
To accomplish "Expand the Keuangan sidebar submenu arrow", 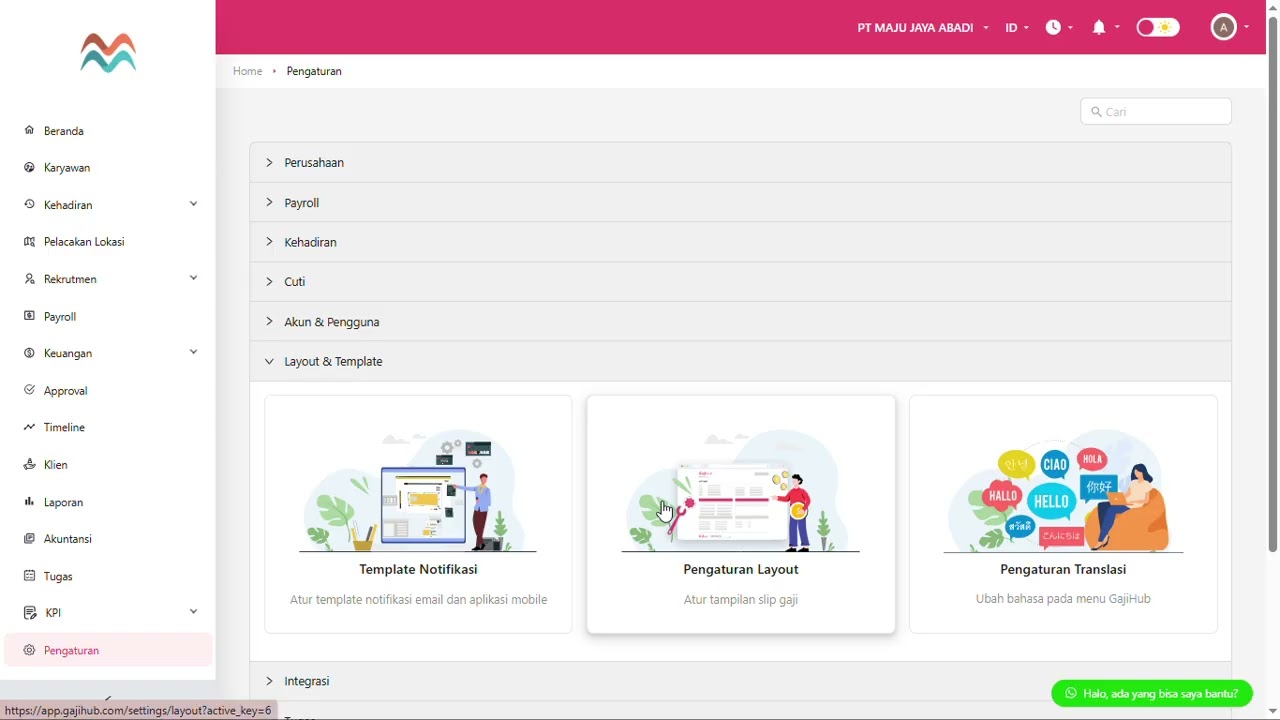I will coord(193,352).
